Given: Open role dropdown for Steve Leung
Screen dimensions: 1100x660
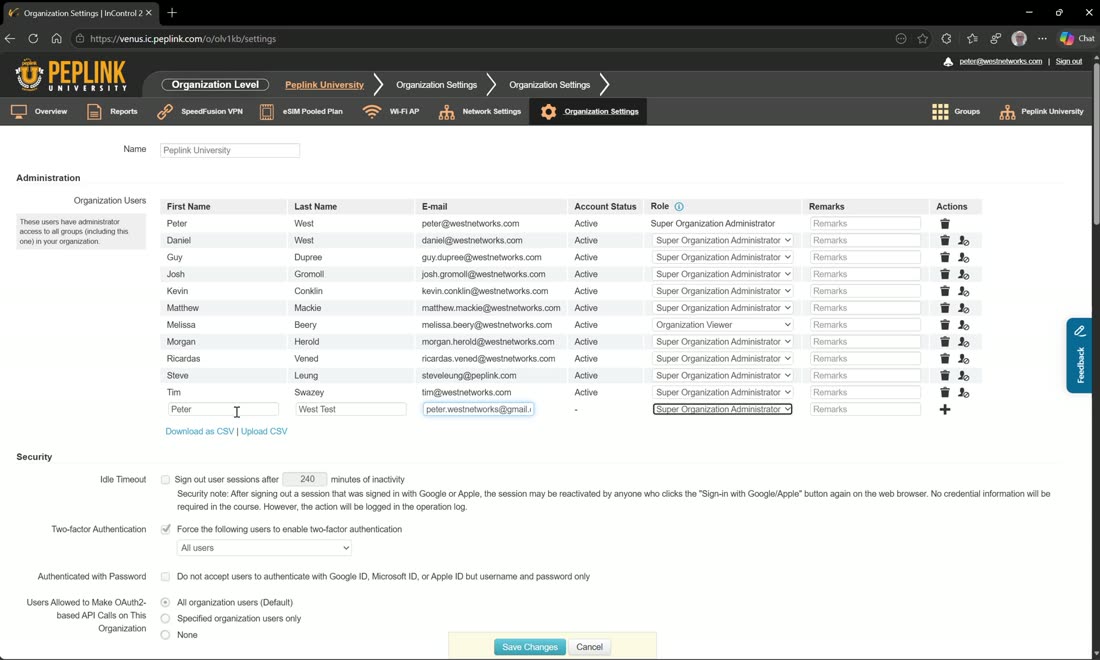Looking at the screenshot, I should tap(723, 375).
